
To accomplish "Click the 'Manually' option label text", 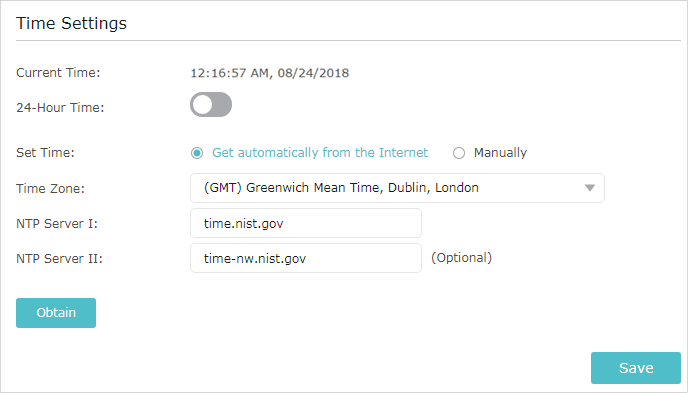I will [x=500, y=153].
